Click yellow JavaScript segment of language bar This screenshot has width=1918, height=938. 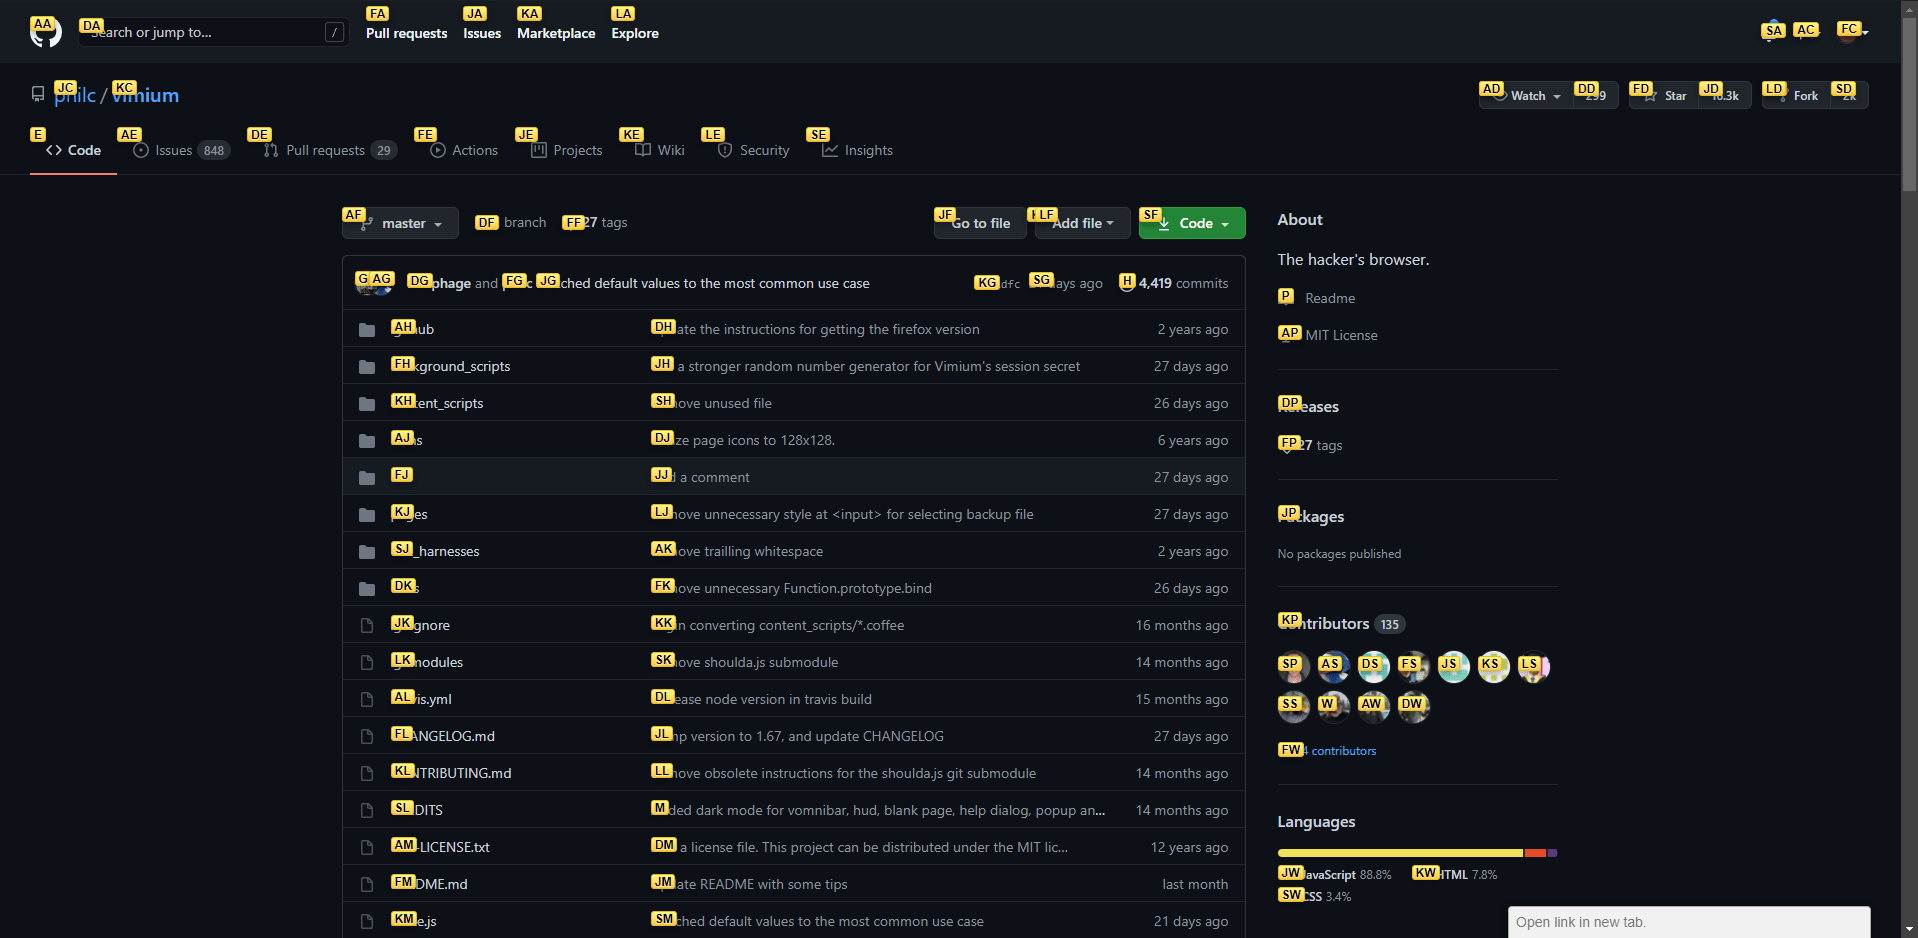tap(1401, 853)
